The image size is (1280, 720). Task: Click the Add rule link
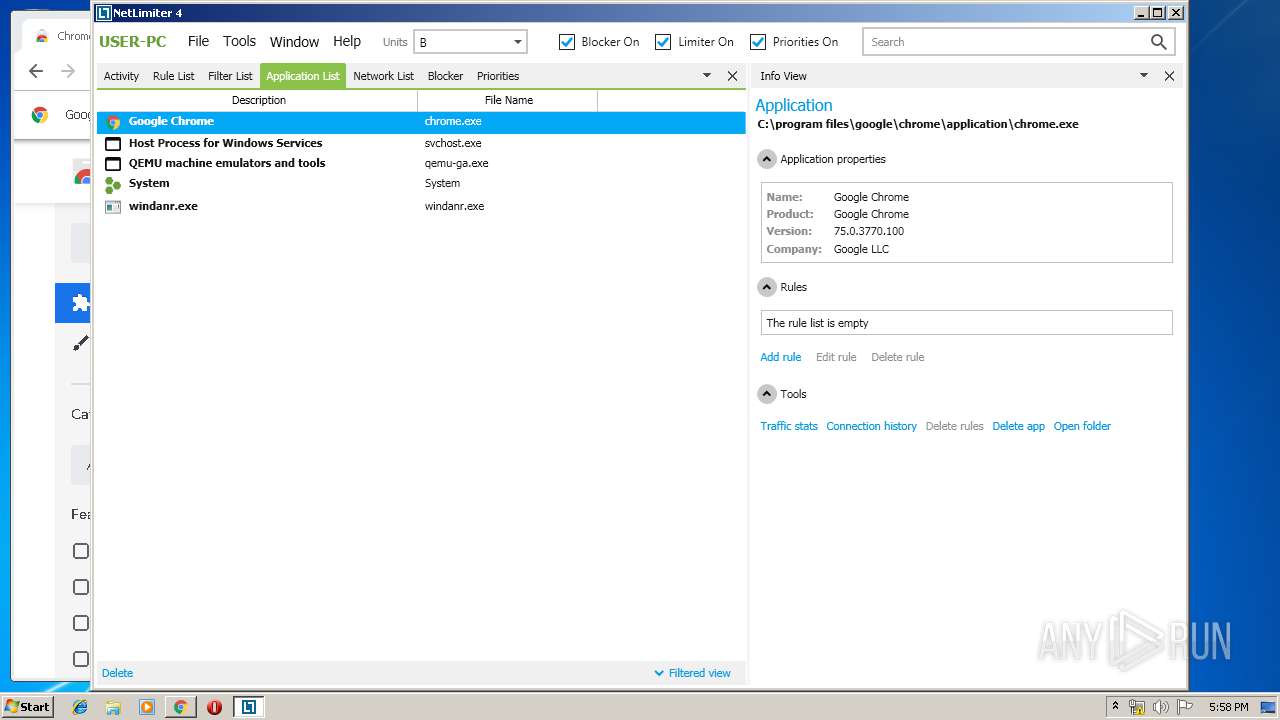coord(781,357)
